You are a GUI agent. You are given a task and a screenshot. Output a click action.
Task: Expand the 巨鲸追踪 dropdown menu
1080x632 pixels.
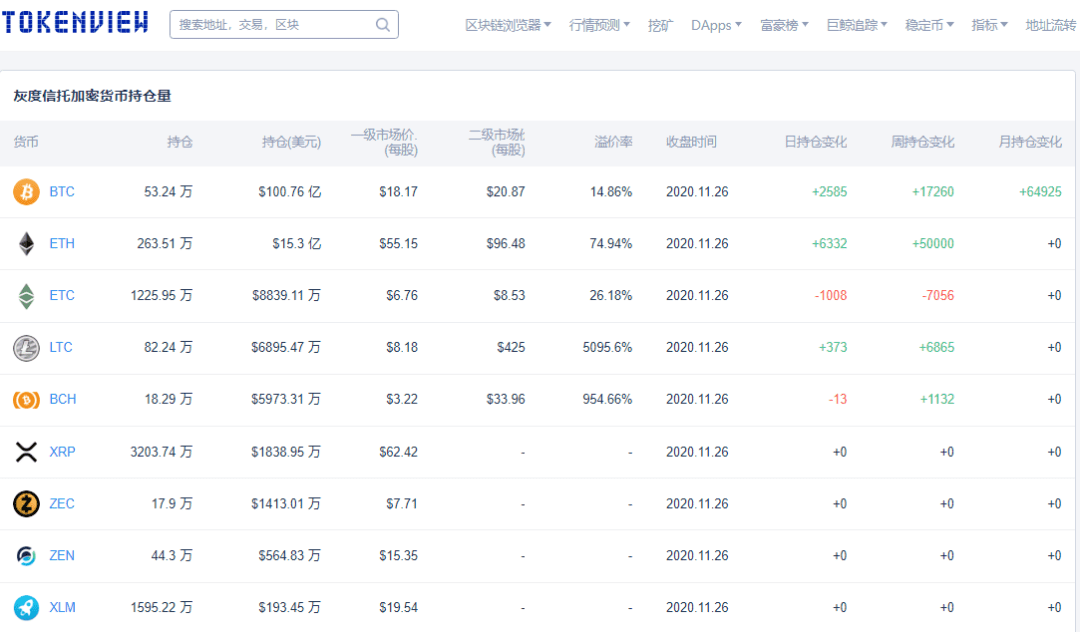[857, 25]
